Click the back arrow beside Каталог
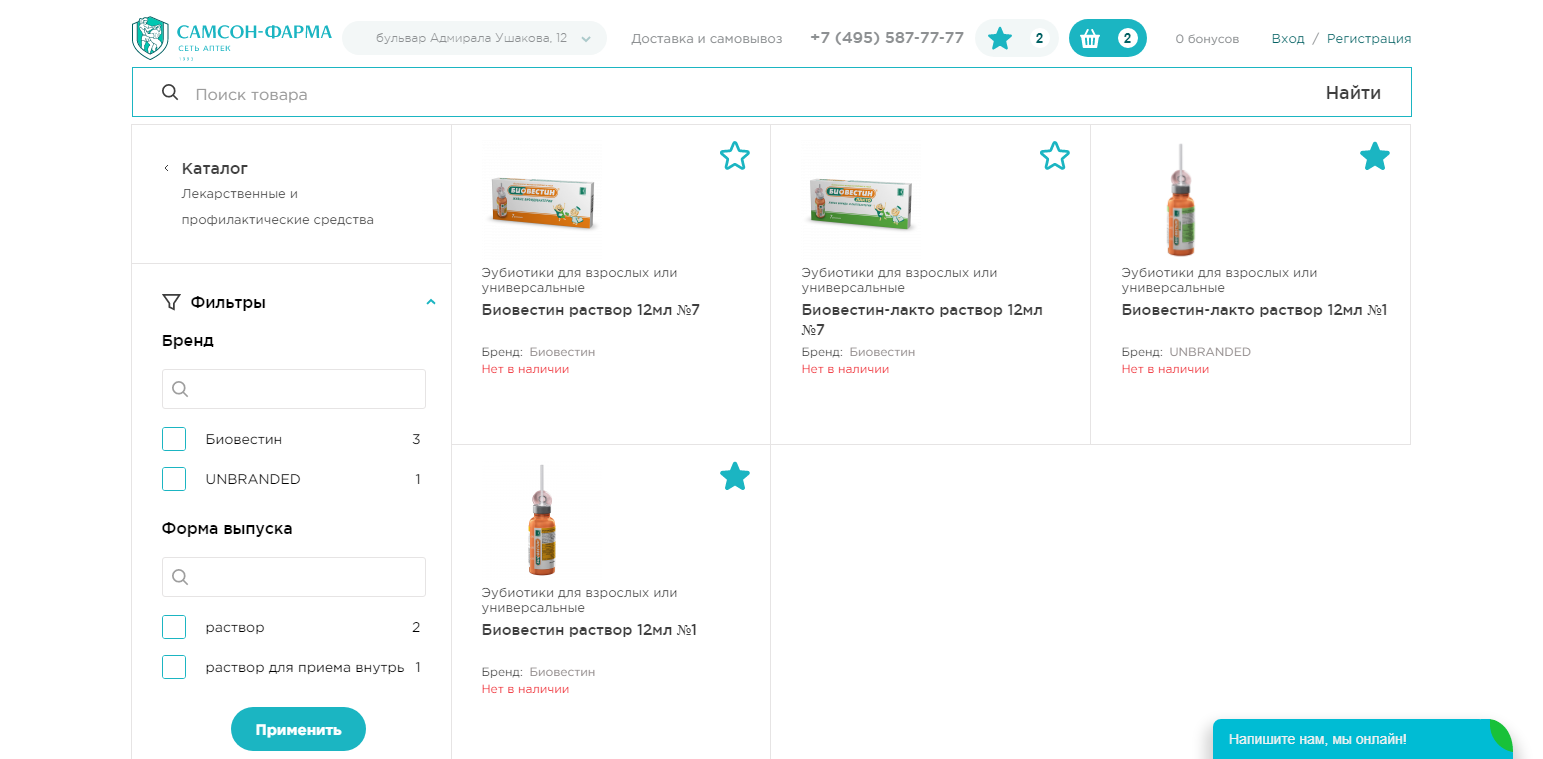Viewport: 1543px width, 759px height. (166, 168)
